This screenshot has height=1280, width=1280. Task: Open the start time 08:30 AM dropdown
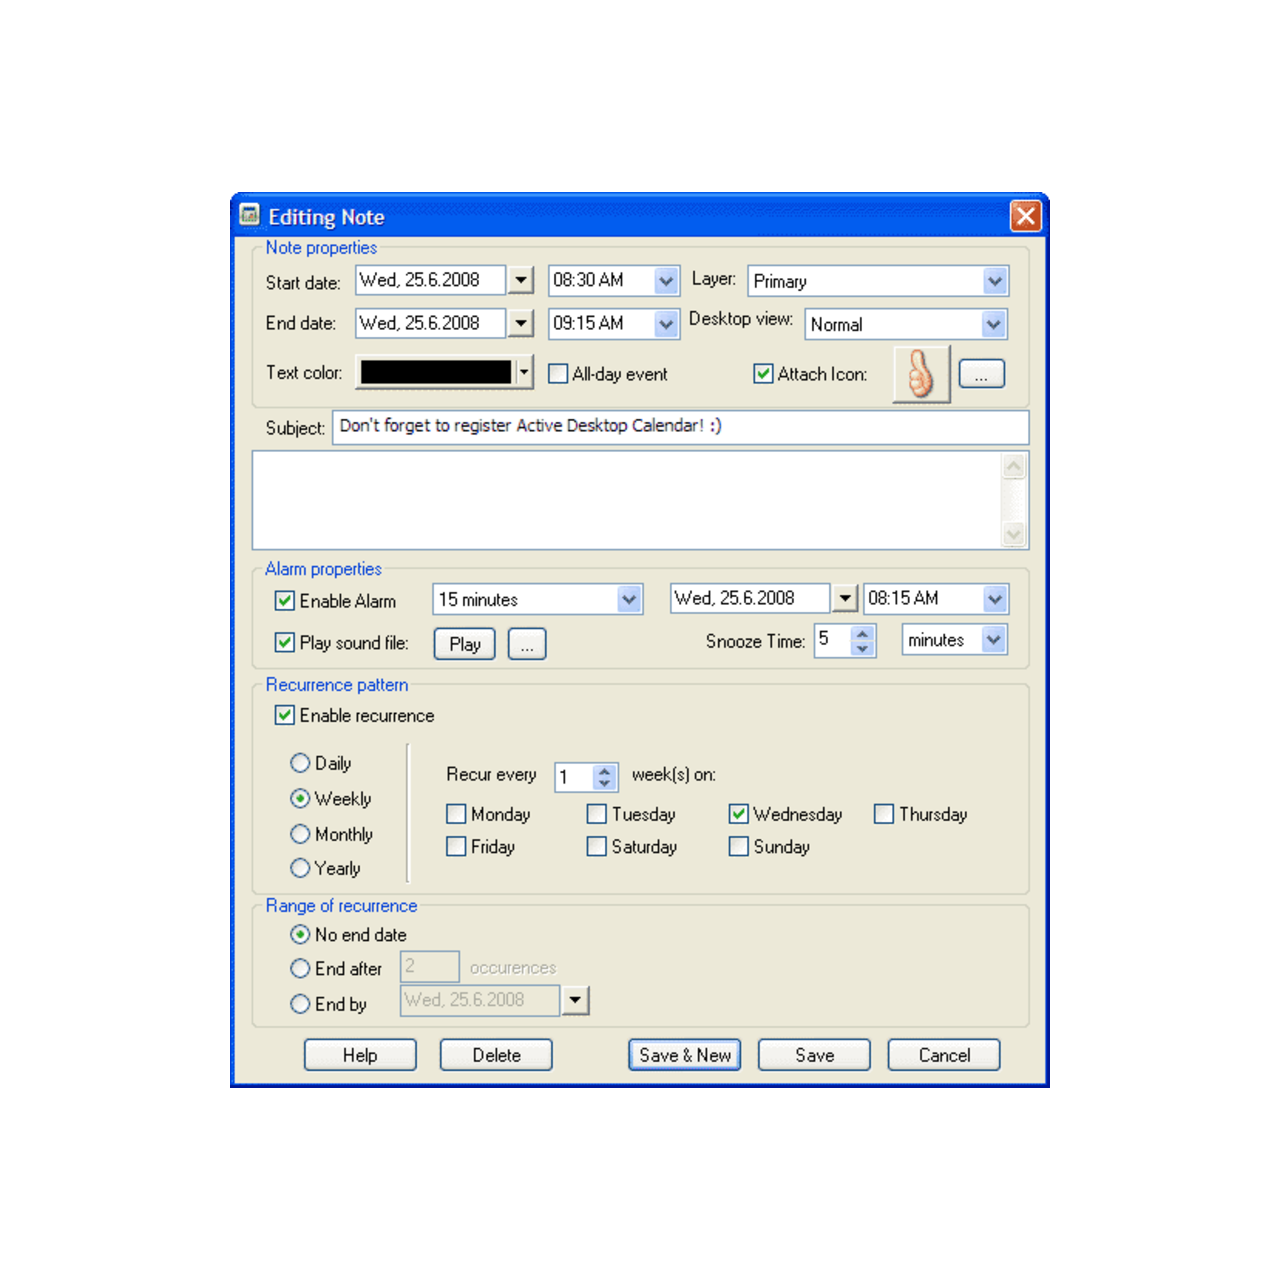[x=666, y=281]
